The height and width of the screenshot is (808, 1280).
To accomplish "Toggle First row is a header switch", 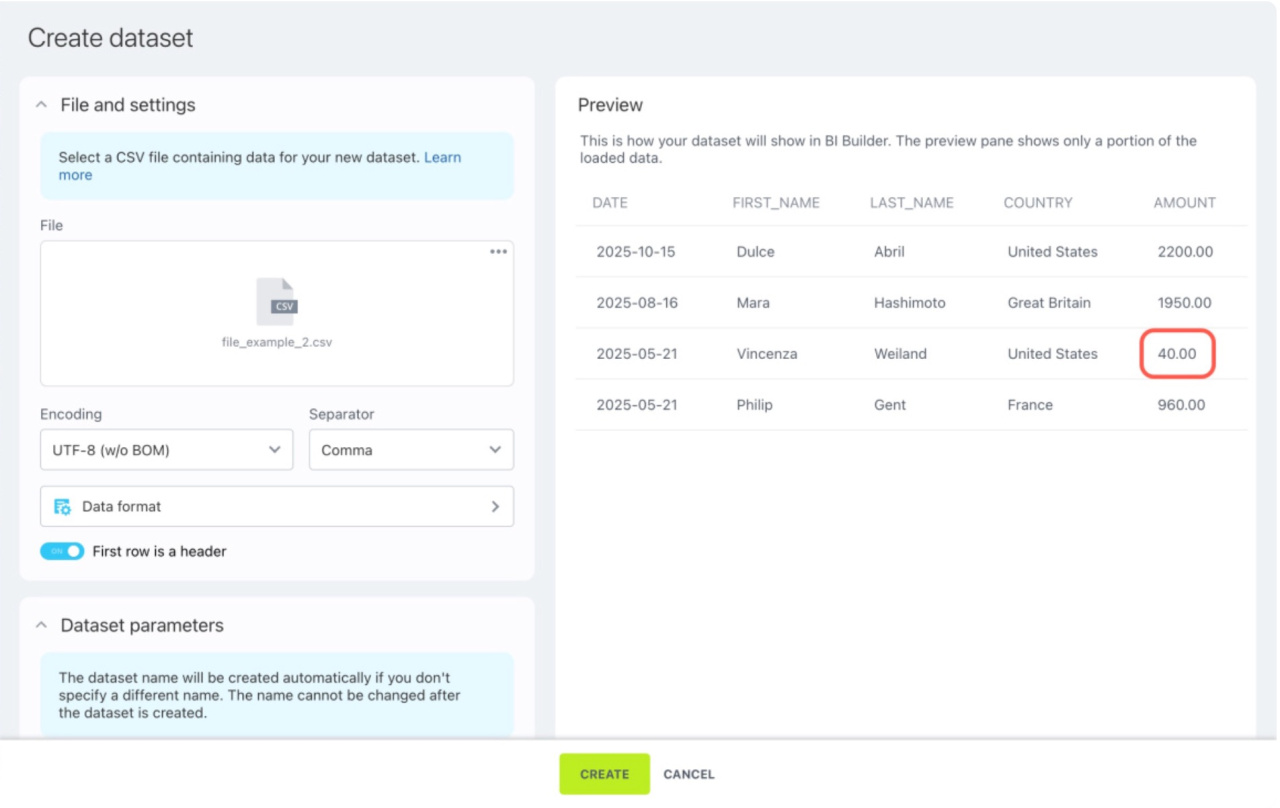I will coord(62,551).
